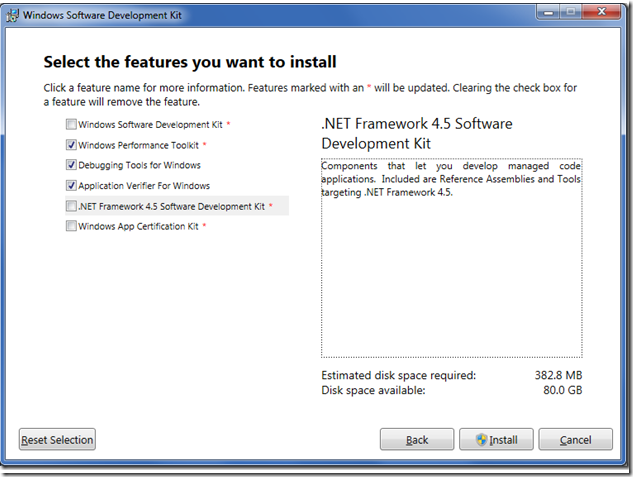Click the Reset Selection button
This screenshot has height=477, width=633.
57,439
